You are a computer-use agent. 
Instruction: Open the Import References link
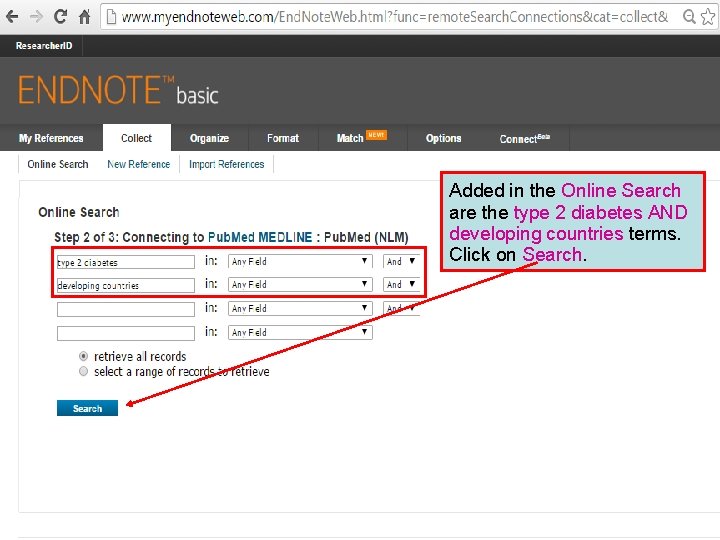coord(226,164)
